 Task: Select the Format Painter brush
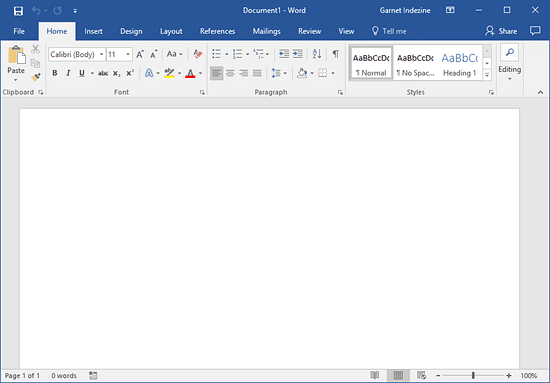point(35,77)
